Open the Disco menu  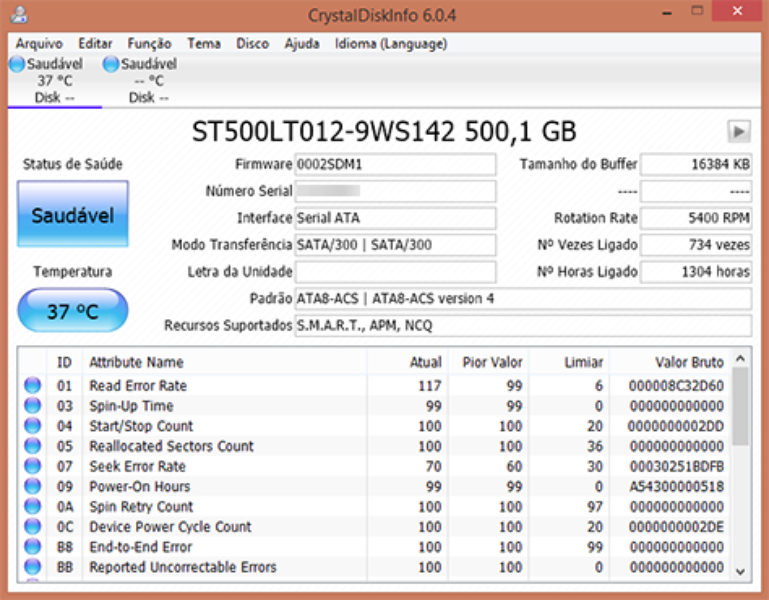(x=253, y=44)
